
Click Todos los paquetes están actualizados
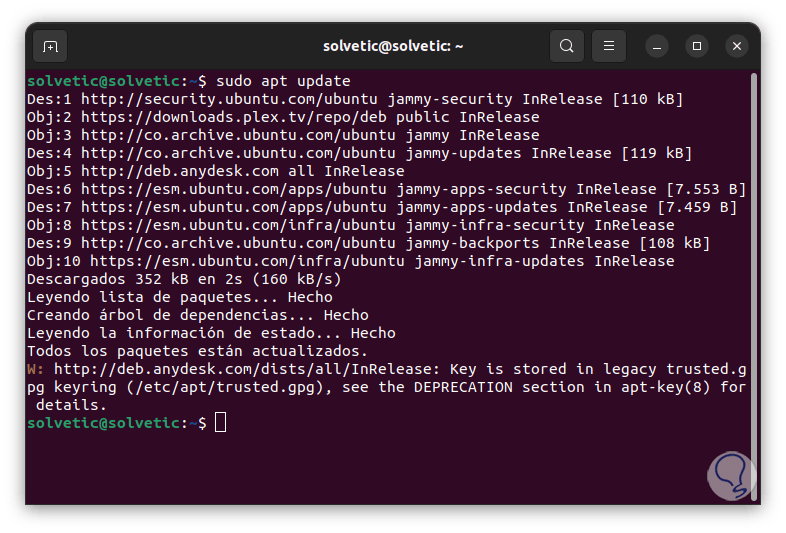click(x=198, y=352)
